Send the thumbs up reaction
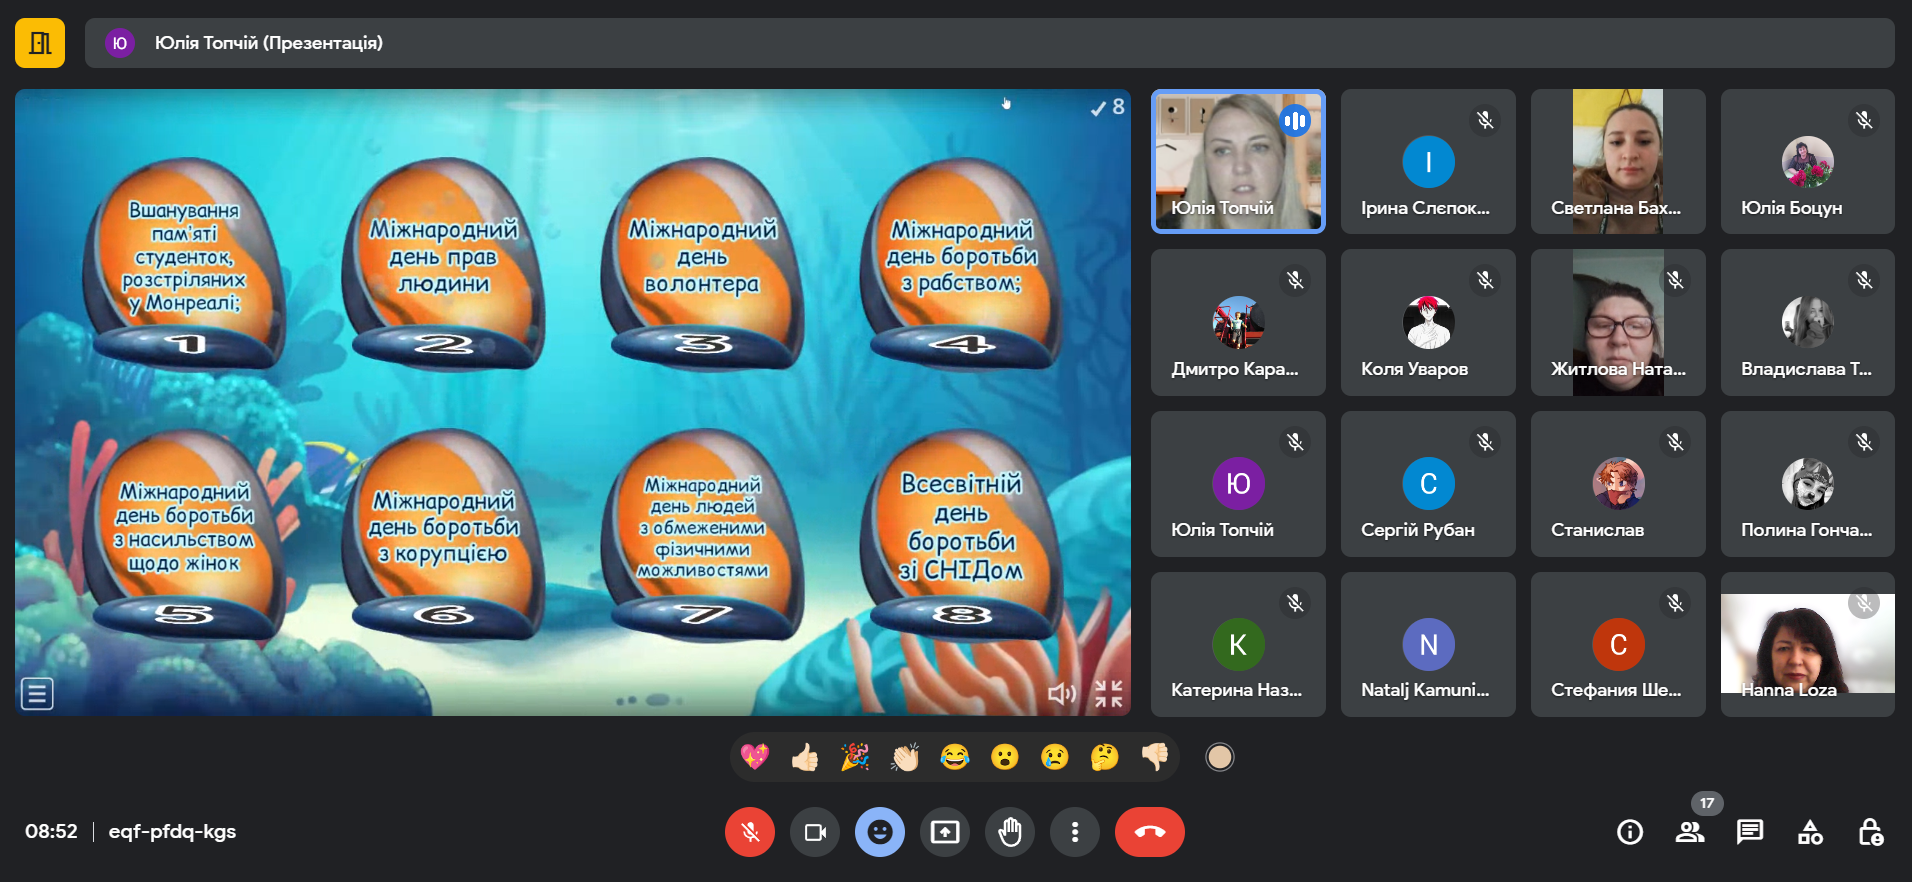Image resolution: width=1912 pixels, height=882 pixels. coord(805,757)
